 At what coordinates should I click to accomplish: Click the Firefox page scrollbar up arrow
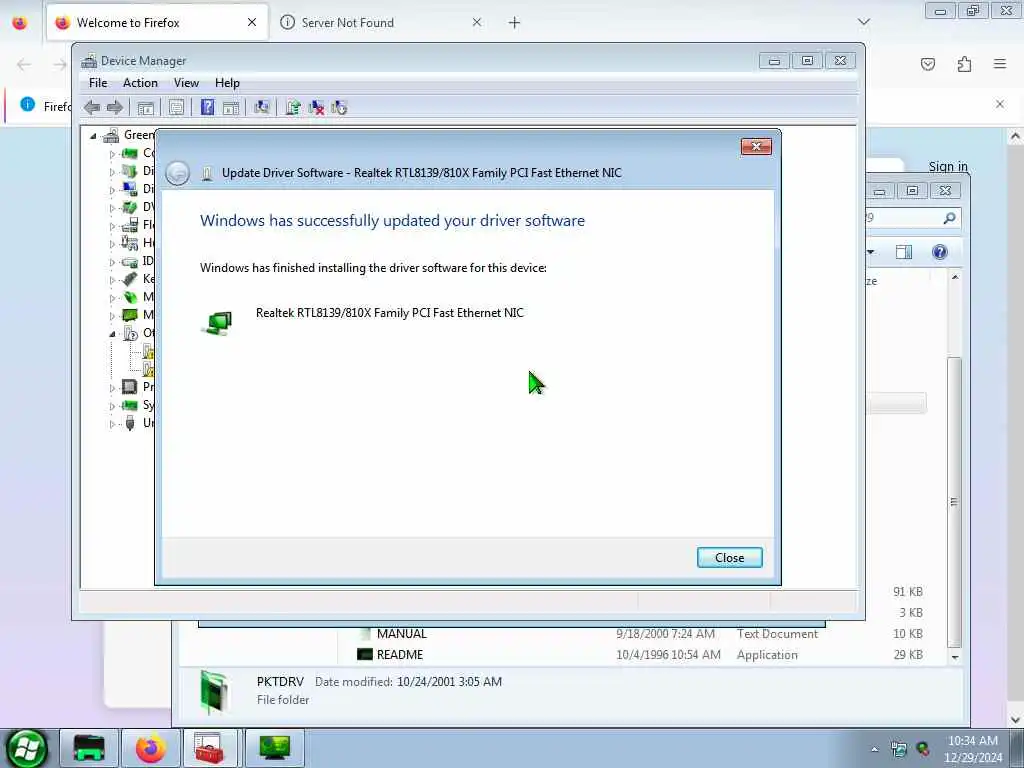pyautogui.click(x=1015, y=136)
